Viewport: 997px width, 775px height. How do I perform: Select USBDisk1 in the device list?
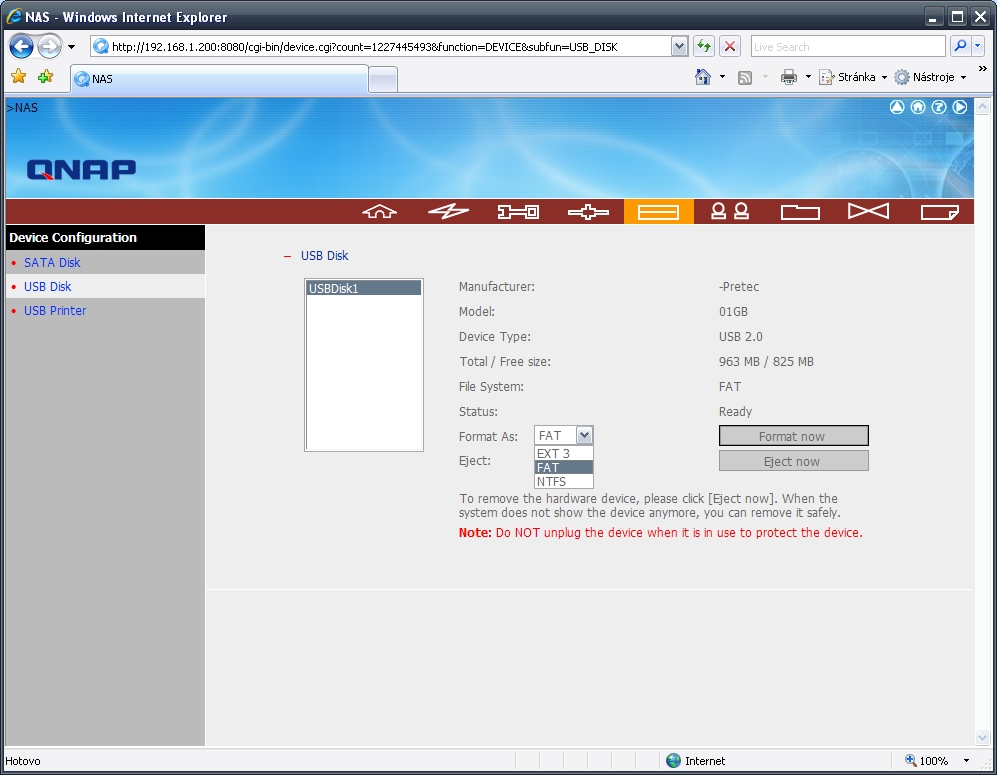(364, 288)
